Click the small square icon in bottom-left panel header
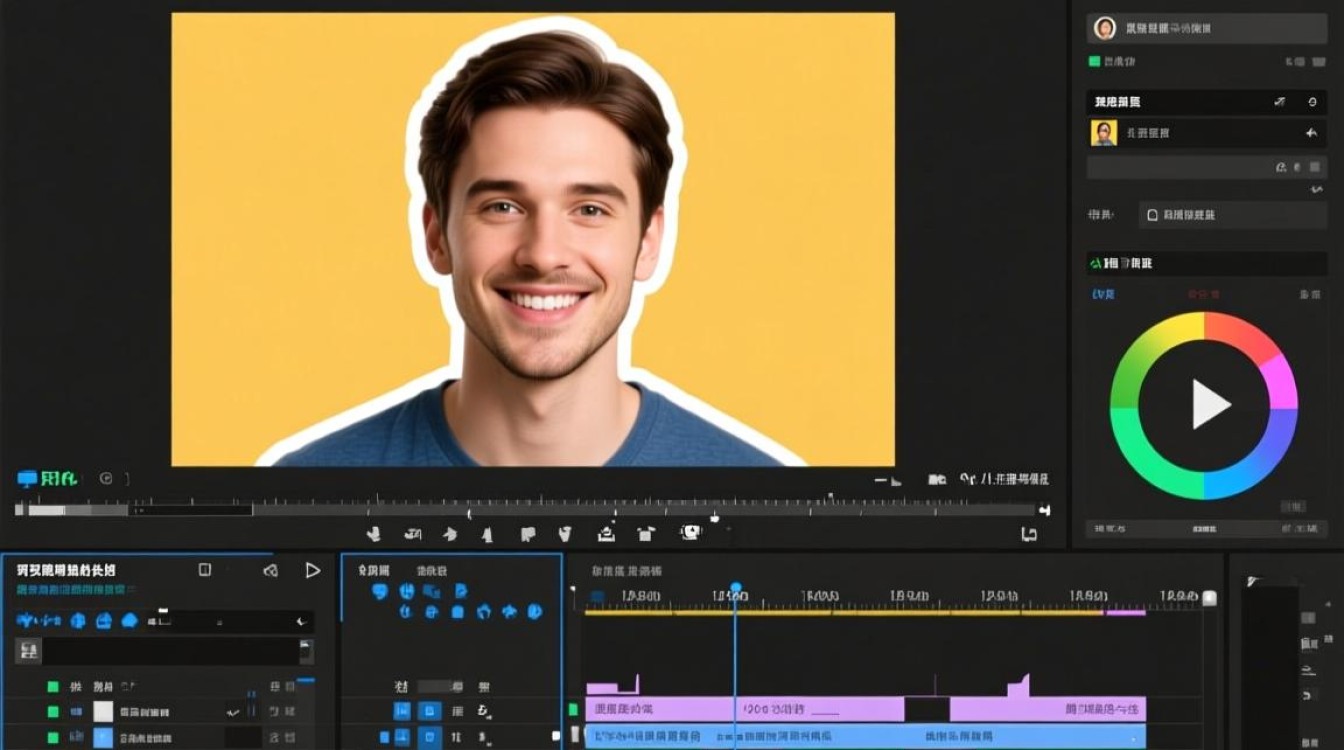The width and height of the screenshot is (1344, 750). coord(205,570)
